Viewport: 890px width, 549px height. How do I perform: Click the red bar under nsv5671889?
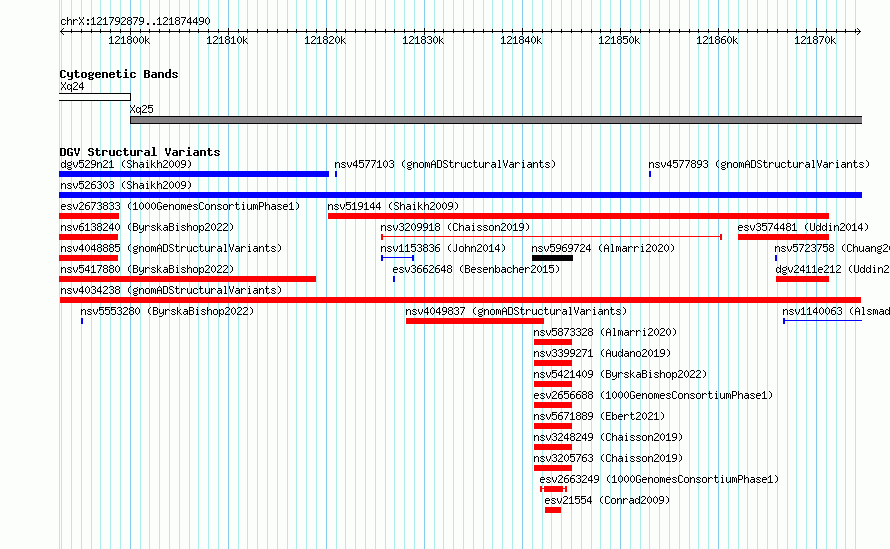point(553,426)
